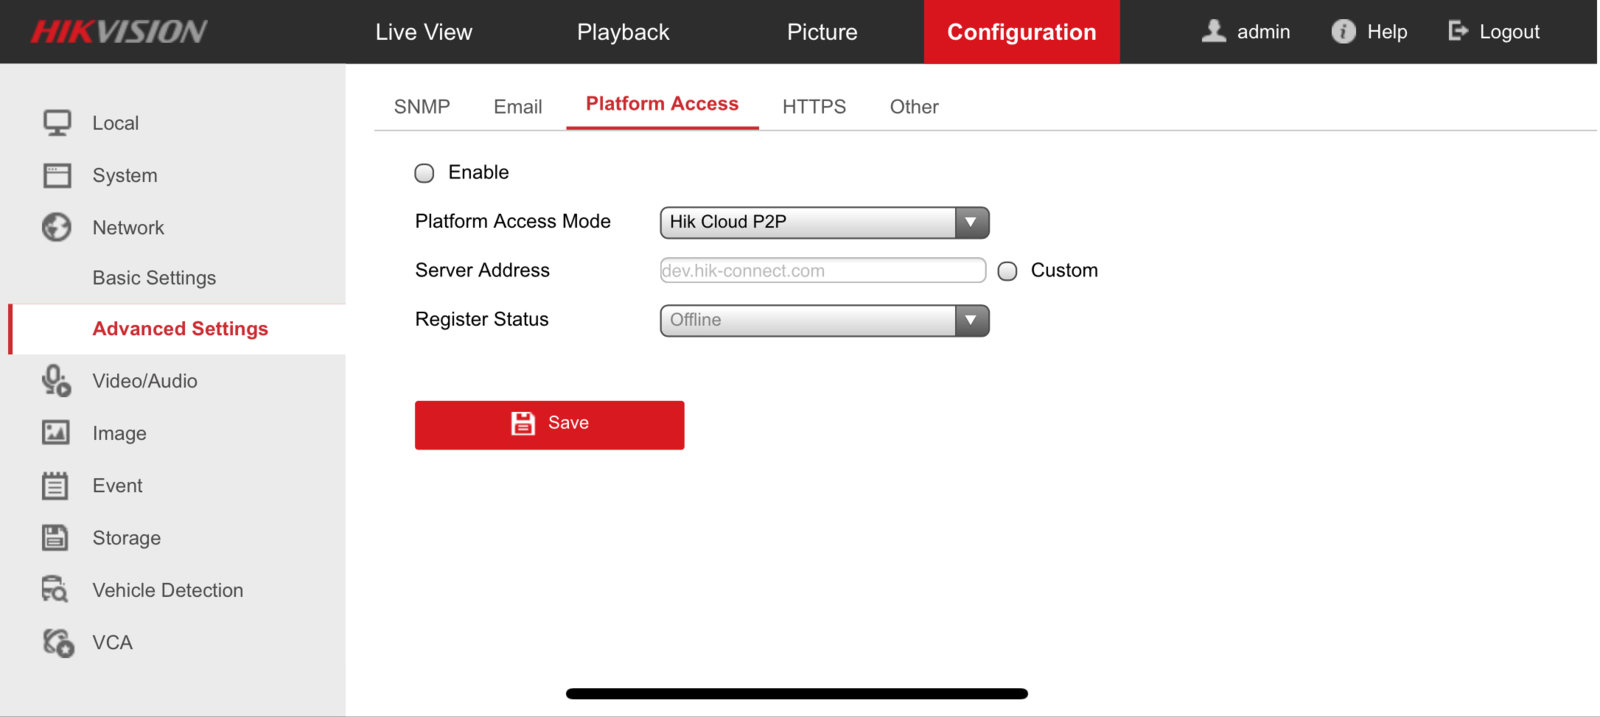The image size is (1600, 717).
Task: Click the Video/Audio microphone icon
Action: point(56,381)
